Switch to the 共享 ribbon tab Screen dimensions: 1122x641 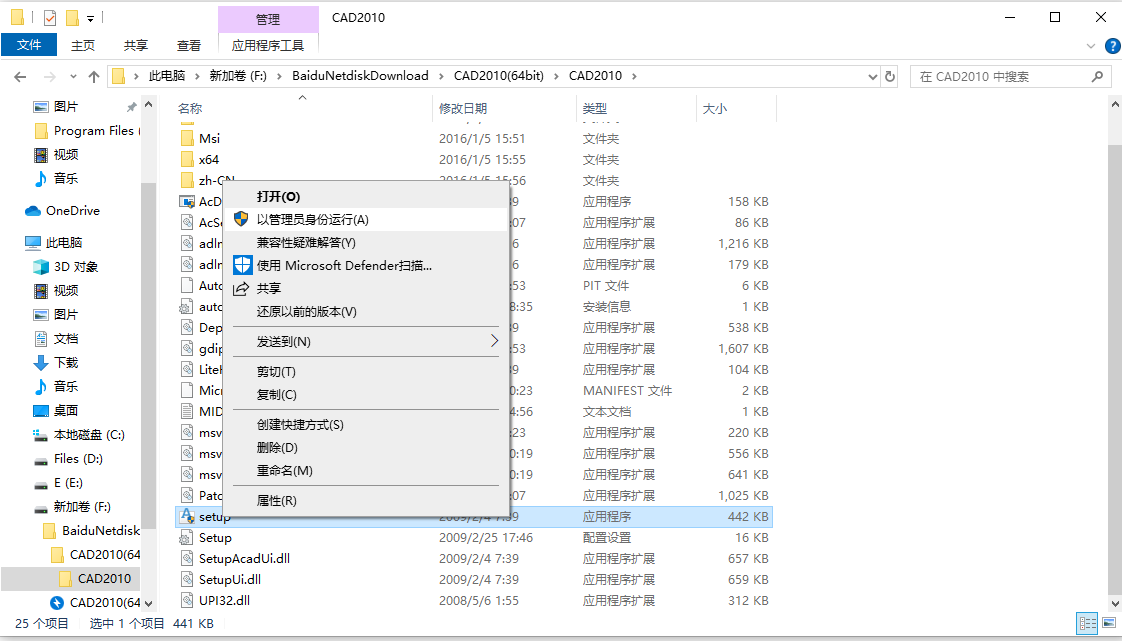(135, 45)
